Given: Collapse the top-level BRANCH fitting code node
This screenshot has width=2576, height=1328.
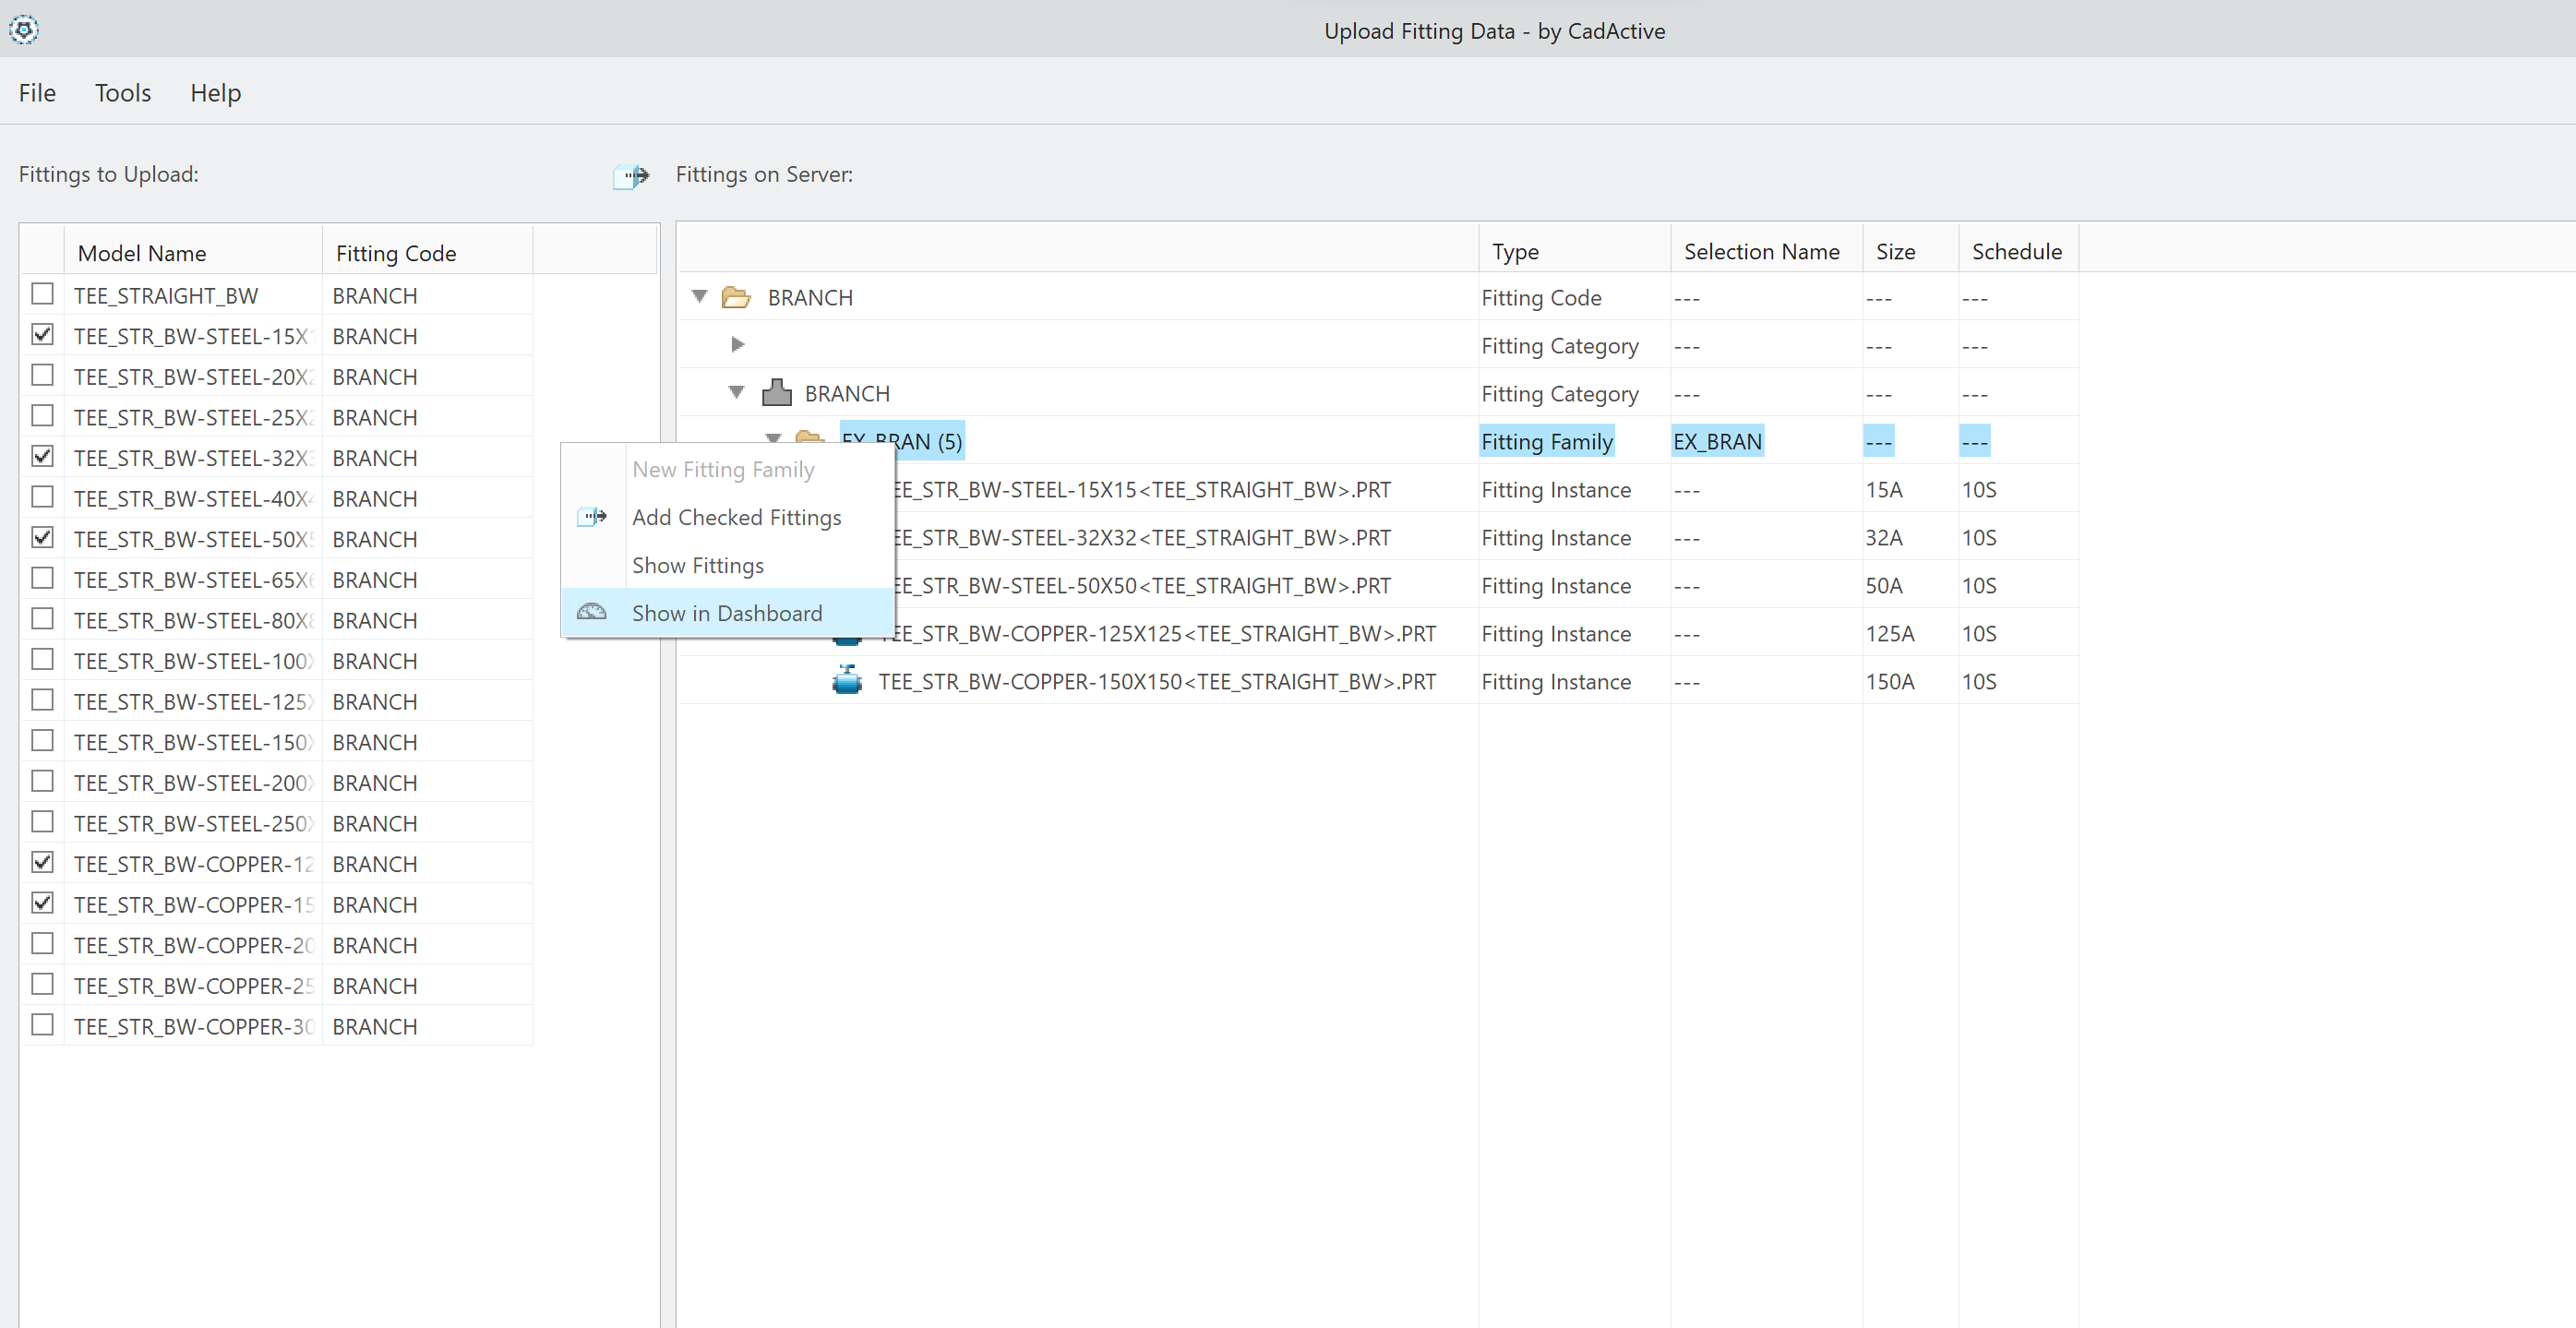Looking at the screenshot, I should click(700, 297).
